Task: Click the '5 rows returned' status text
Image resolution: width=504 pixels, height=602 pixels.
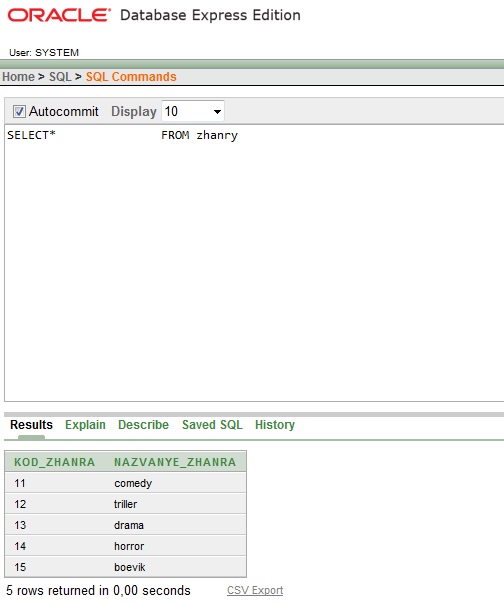Action: 98,590
